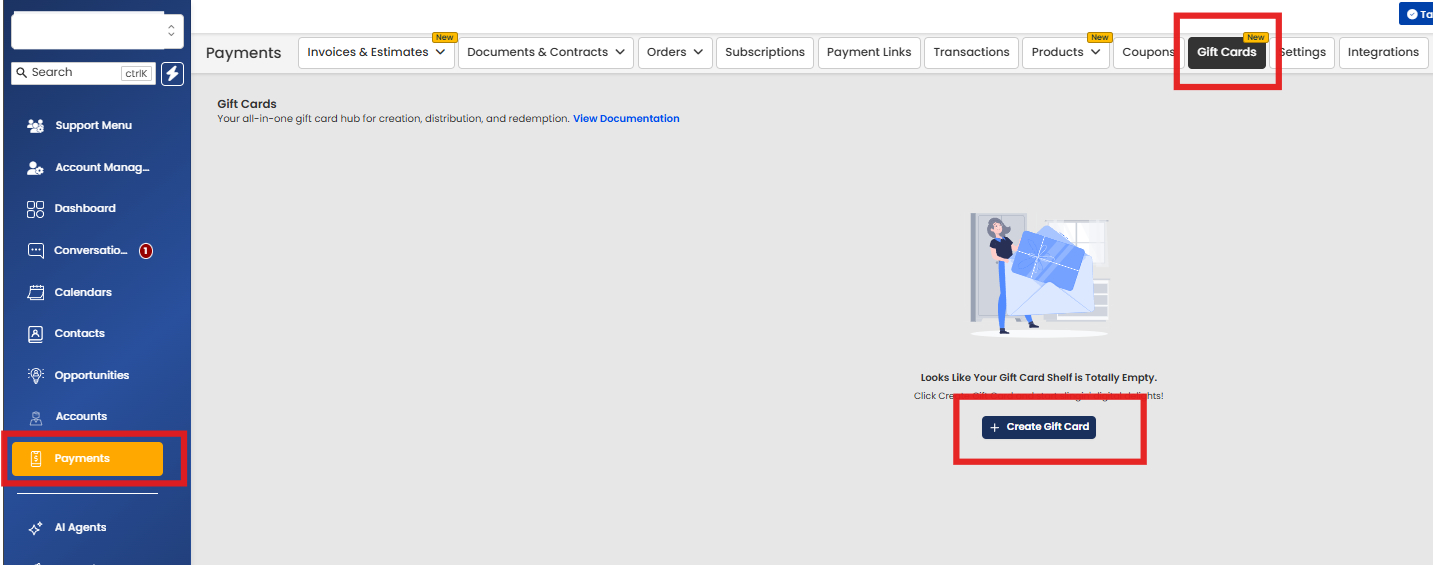Viewport: 1433px width, 565px height.
Task: Switch to the Coupons tab
Action: 1149,53
